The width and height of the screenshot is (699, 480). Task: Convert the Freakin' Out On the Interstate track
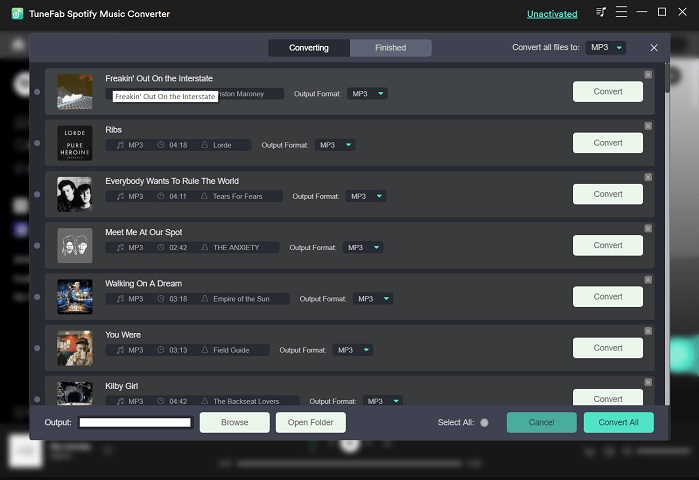tap(608, 91)
